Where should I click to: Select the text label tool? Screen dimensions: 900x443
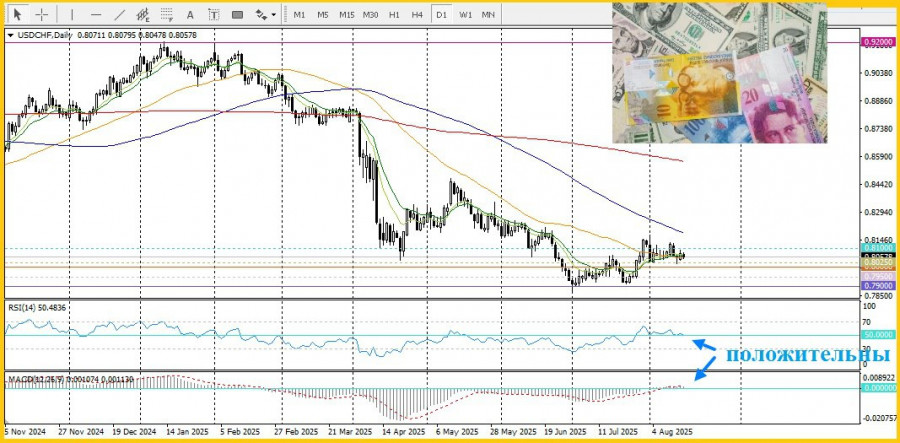[214, 14]
